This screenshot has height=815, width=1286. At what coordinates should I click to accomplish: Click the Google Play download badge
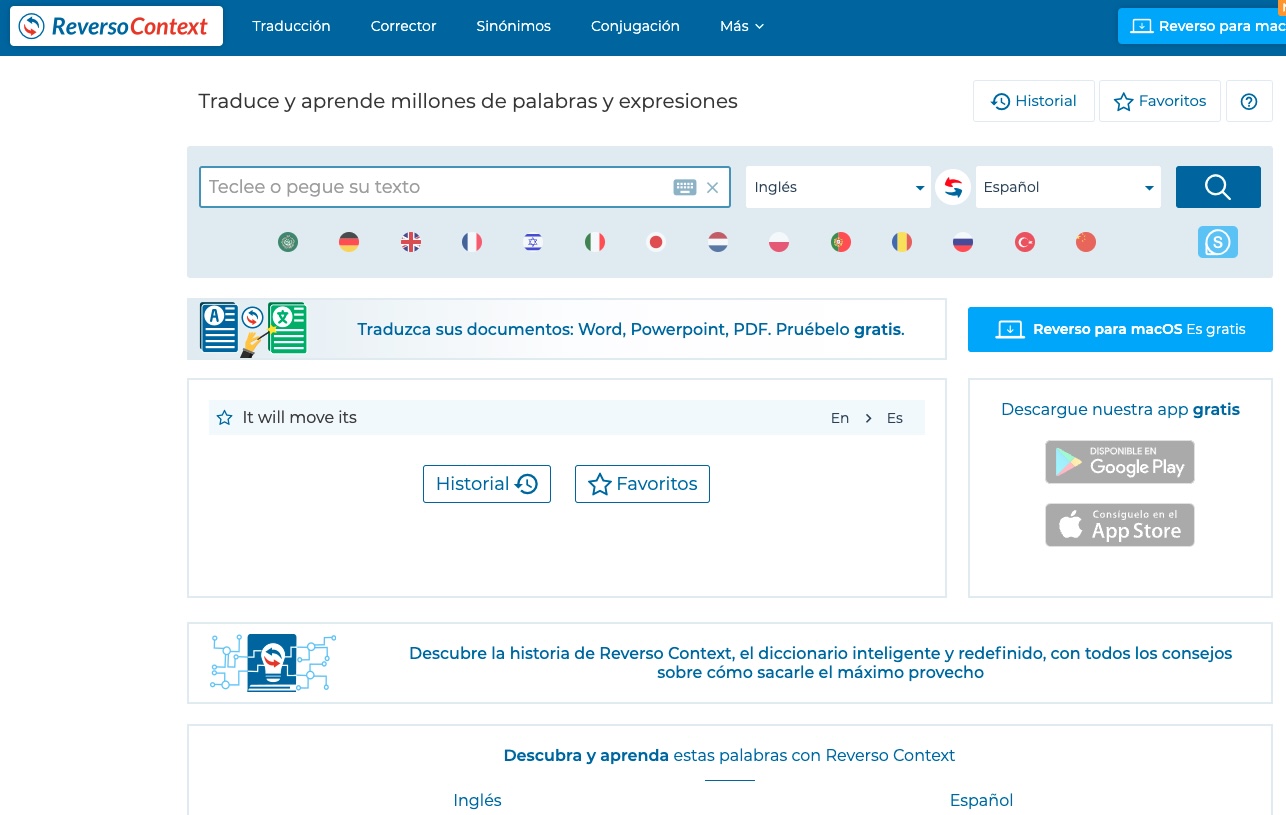coord(1120,462)
